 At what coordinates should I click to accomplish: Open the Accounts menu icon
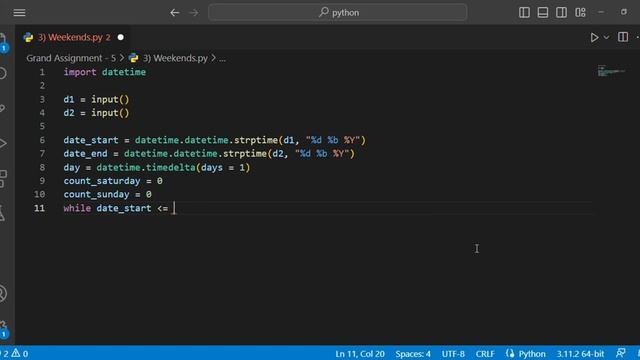(x=3, y=293)
